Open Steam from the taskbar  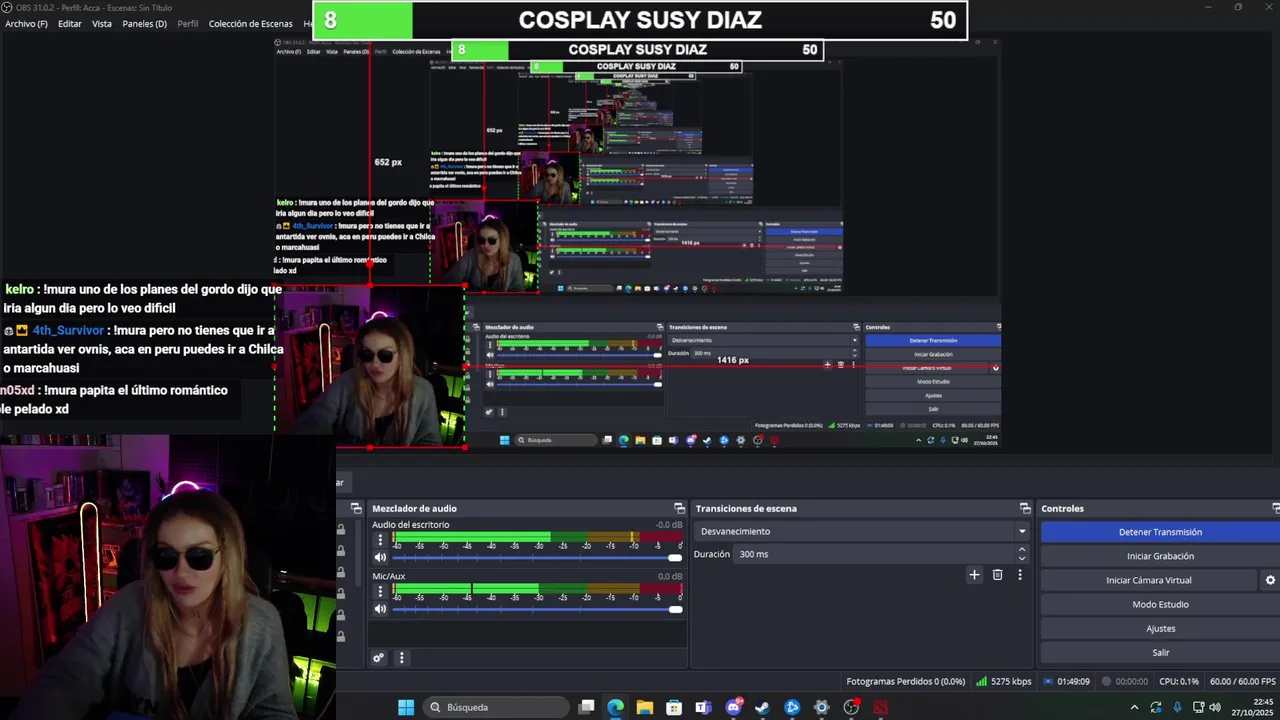pos(762,707)
